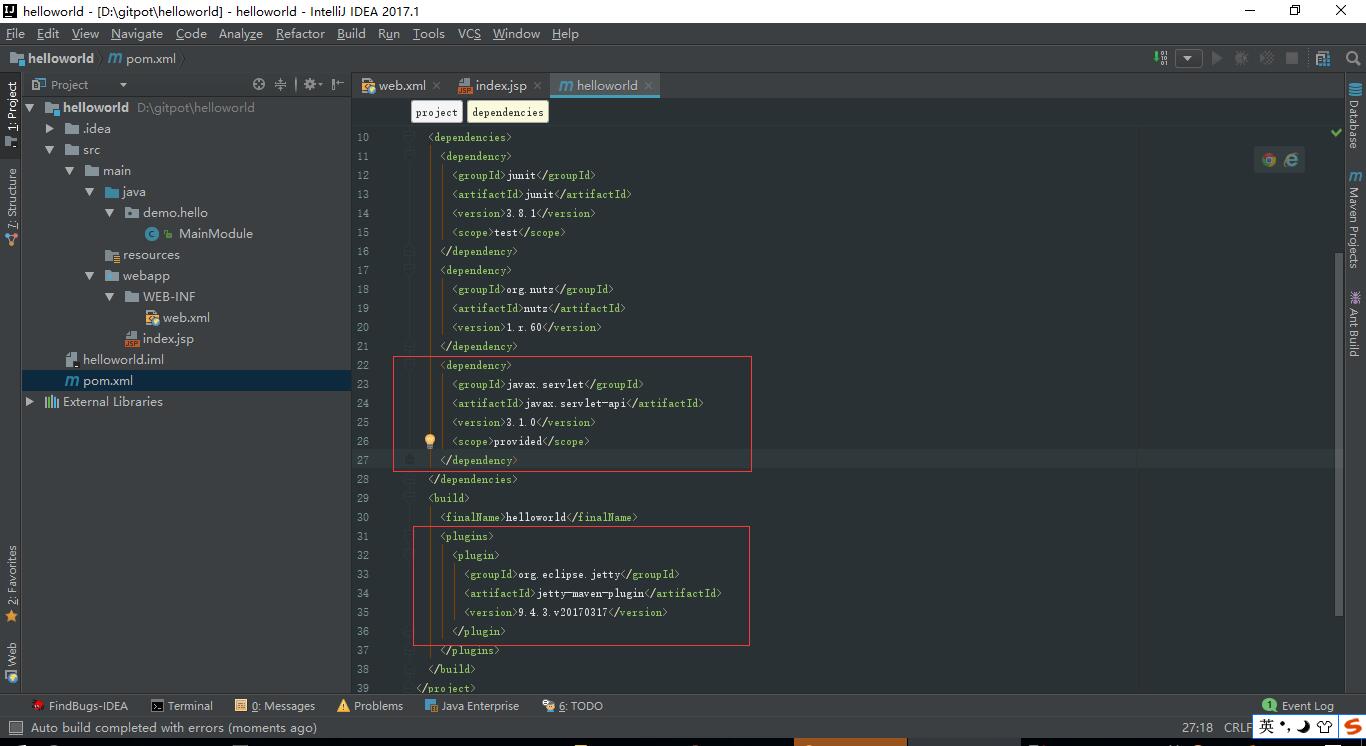The image size is (1366, 746).
Task: Click the intention light bulb in gutter
Action: [430, 441]
